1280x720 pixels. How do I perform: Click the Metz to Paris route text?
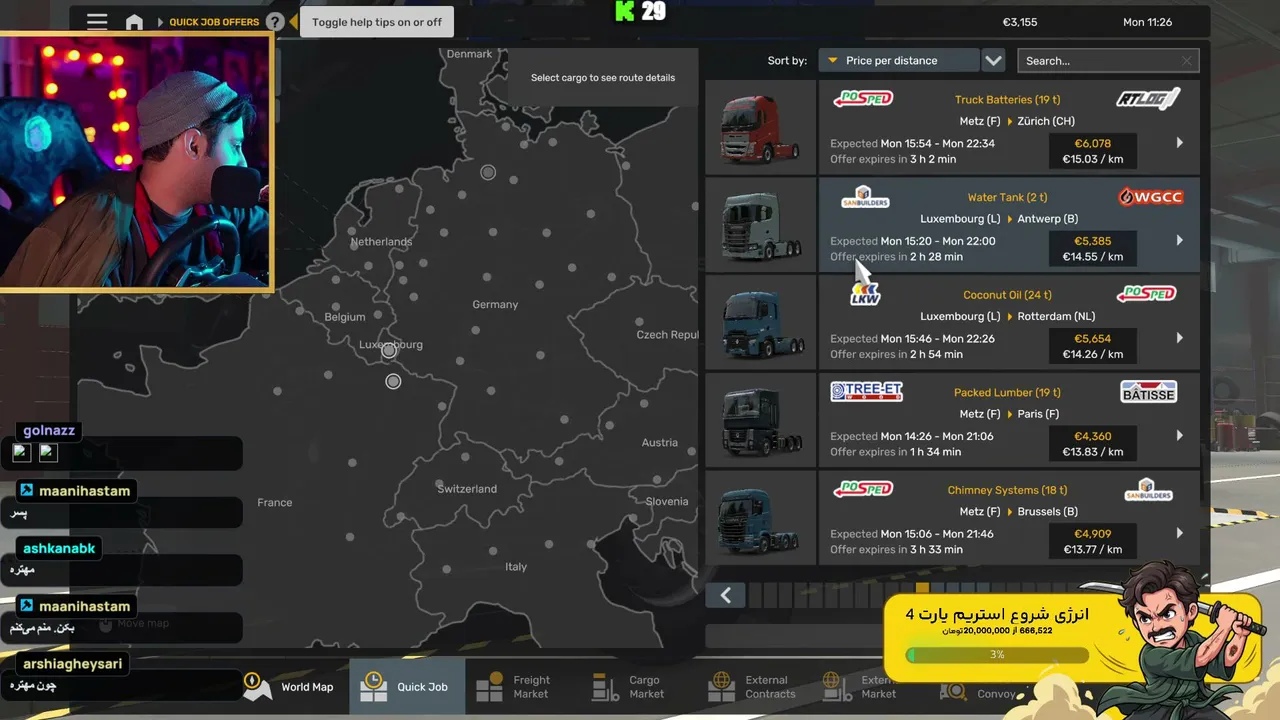pos(1009,414)
